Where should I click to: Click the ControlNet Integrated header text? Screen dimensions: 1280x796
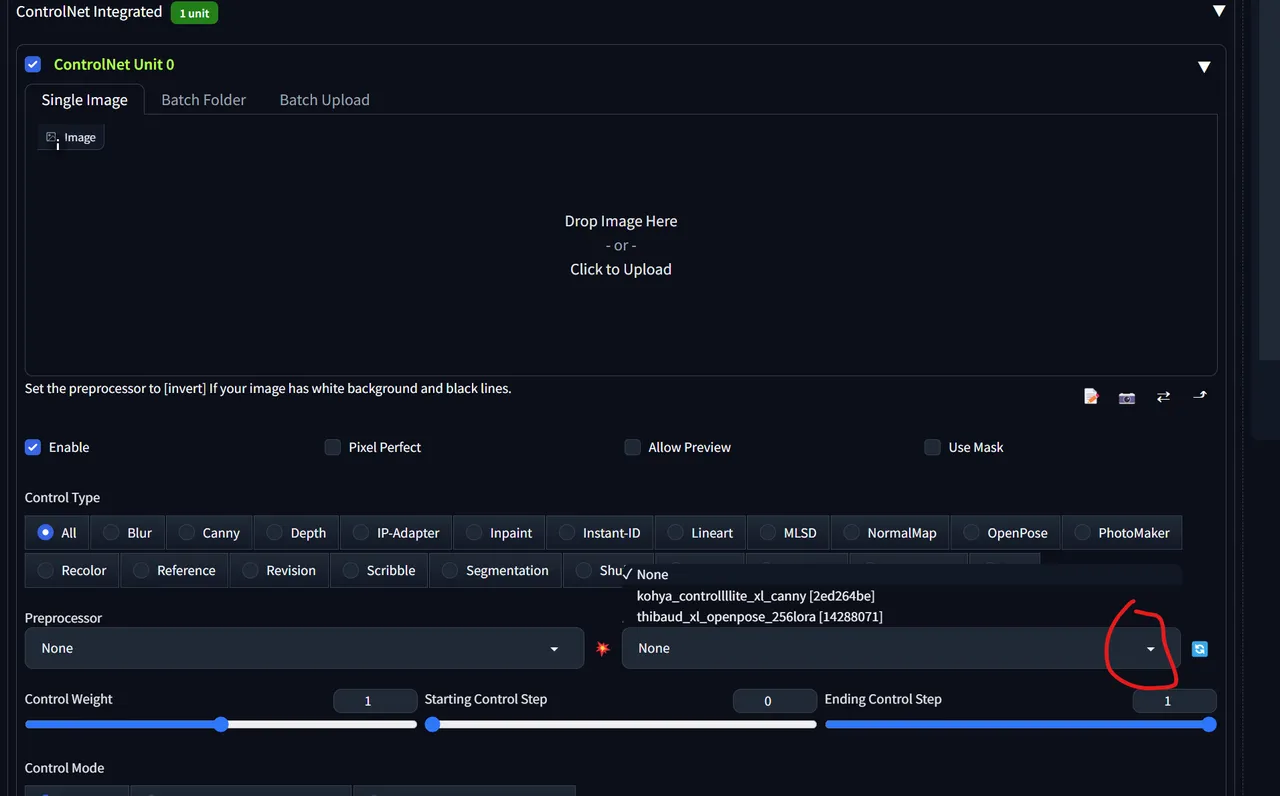(x=89, y=12)
